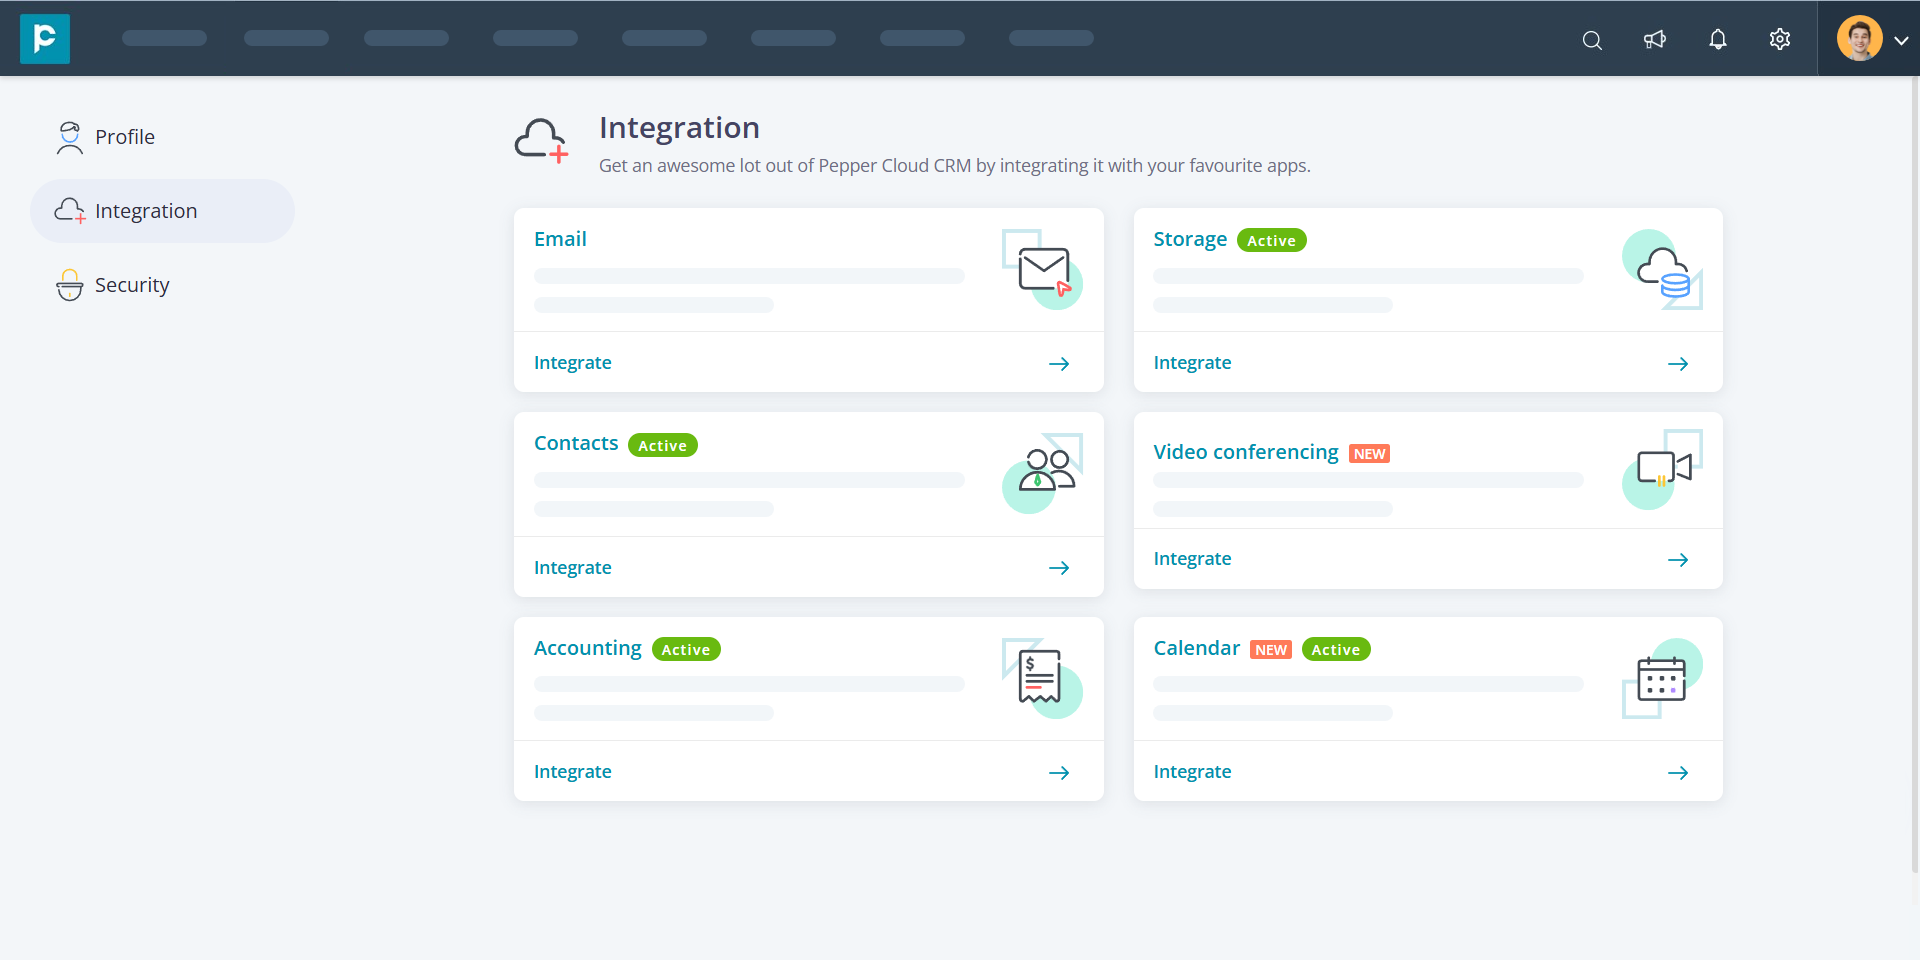Viewport: 1920px width, 960px height.
Task: Click the Active badge on Storage card
Action: 1271,241
